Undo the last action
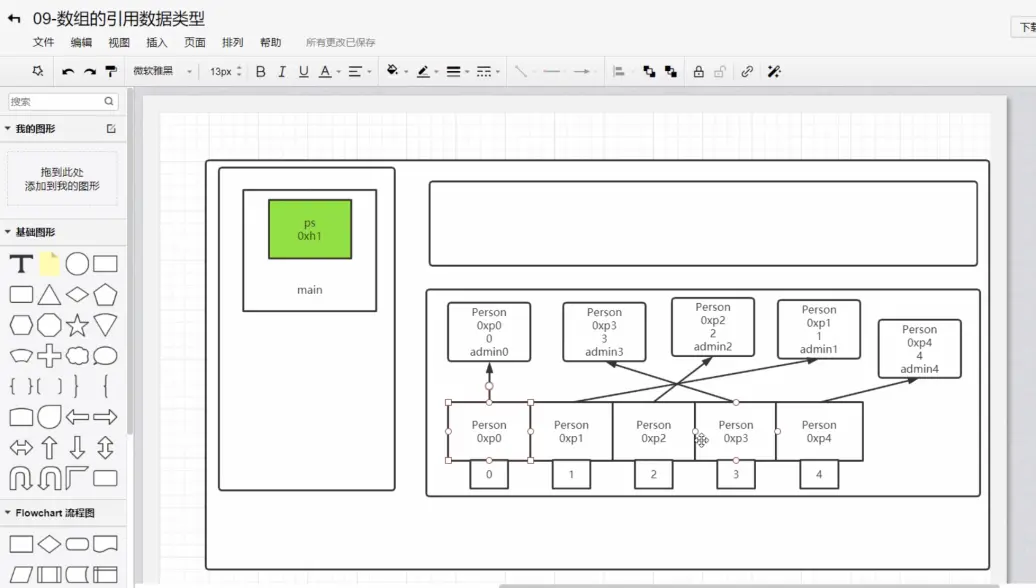 click(x=67, y=71)
